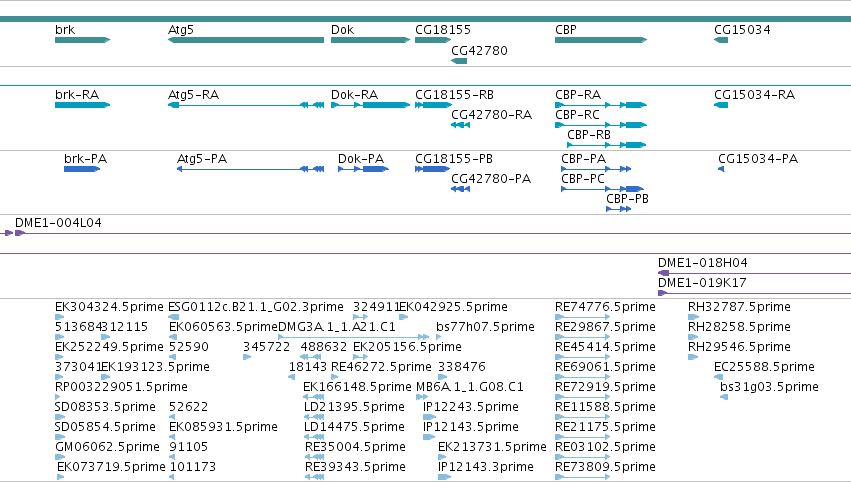Click the RE29867.5prime EST label
The width and height of the screenshot is (851, 482).
605,327
